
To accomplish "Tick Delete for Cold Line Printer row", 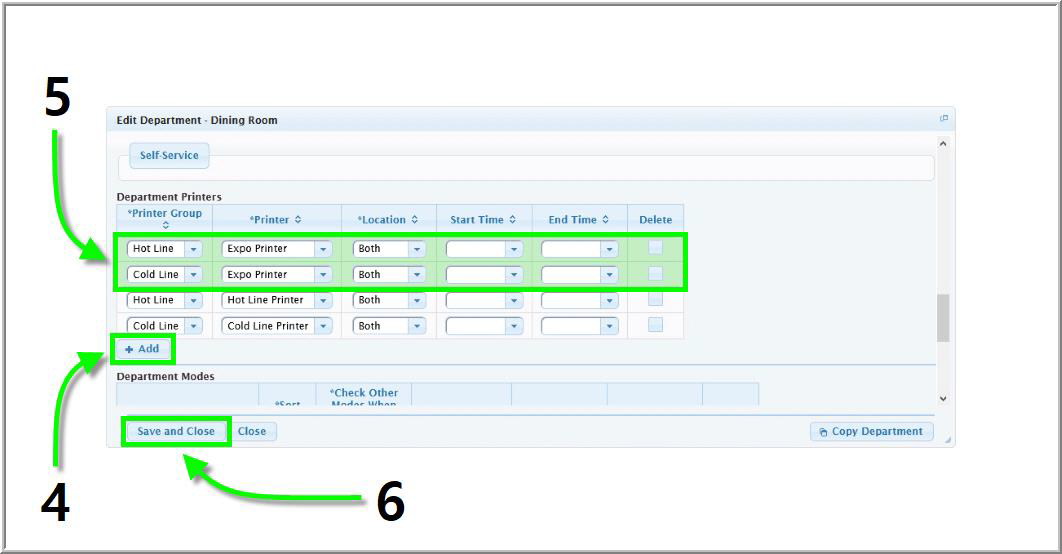I will click(x=655, y=325).
